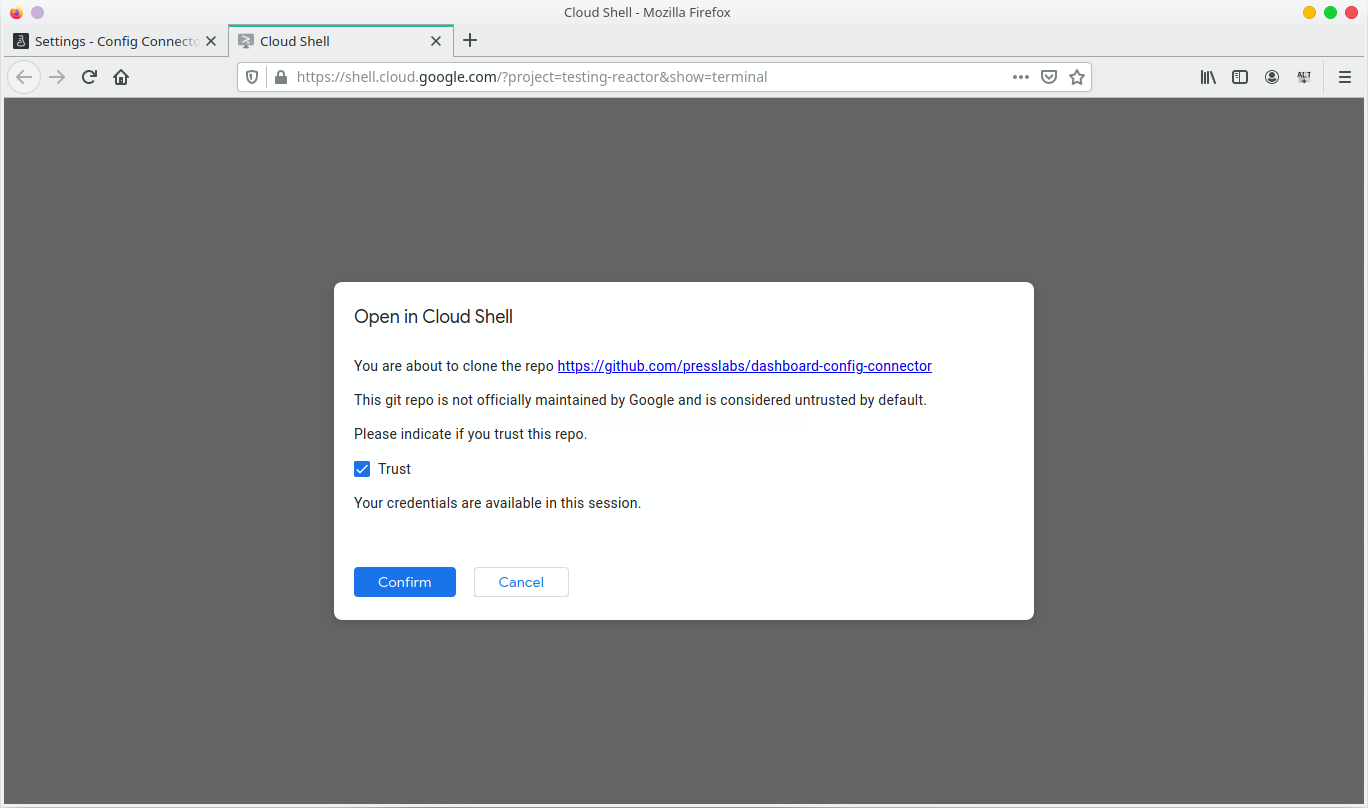The width and height of the screenshot is (1368, 808).
Task: Close the Settings - Config Connector tab
Action: click(210, 41)
